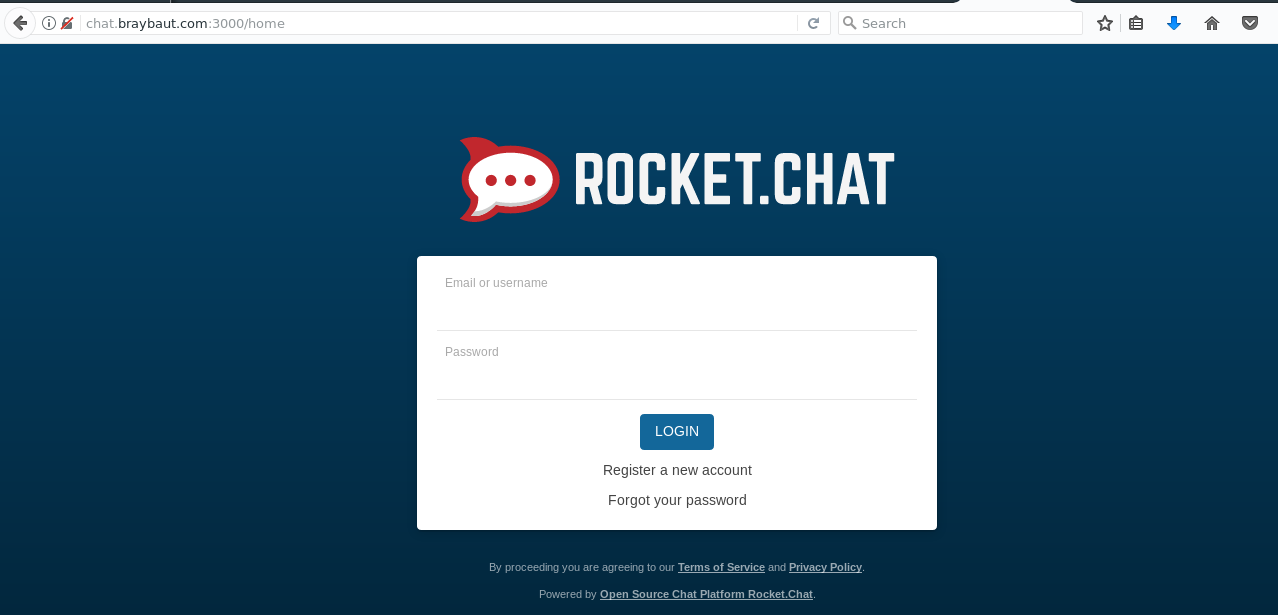Viewport: 1278px width, 615px height.
Task: Open site information icon in address bar
Action: tap(49, 23)
